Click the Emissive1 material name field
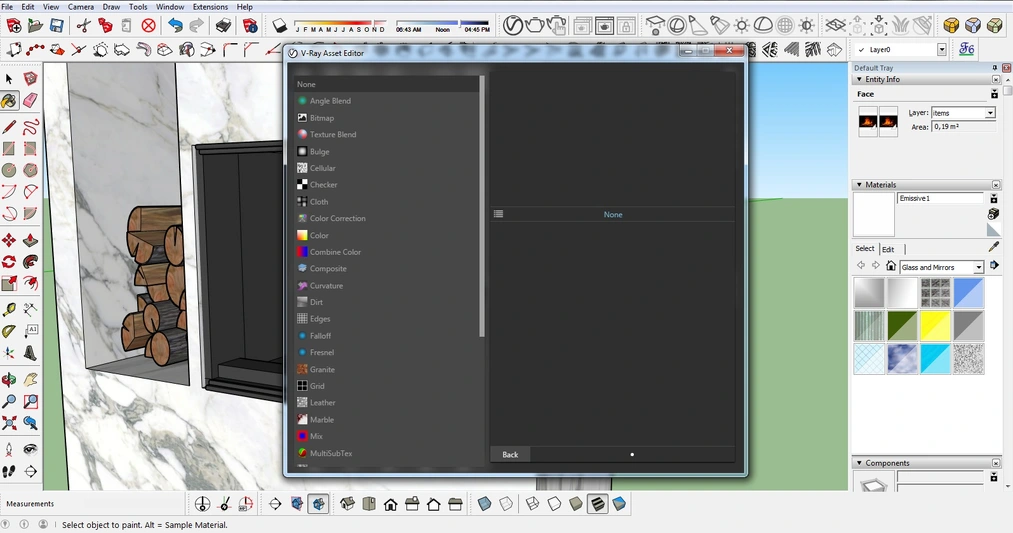1013x533 pixels. [x=940, y=198]
